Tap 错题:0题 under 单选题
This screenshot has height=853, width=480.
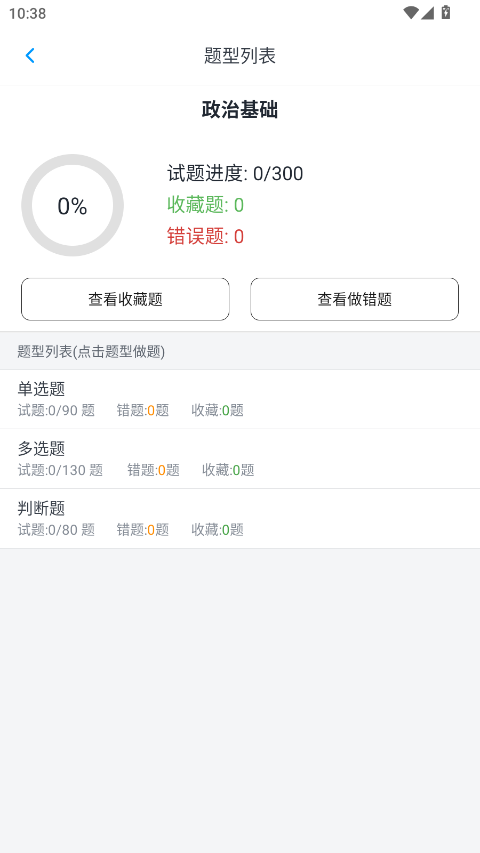[x=143, y=410]
